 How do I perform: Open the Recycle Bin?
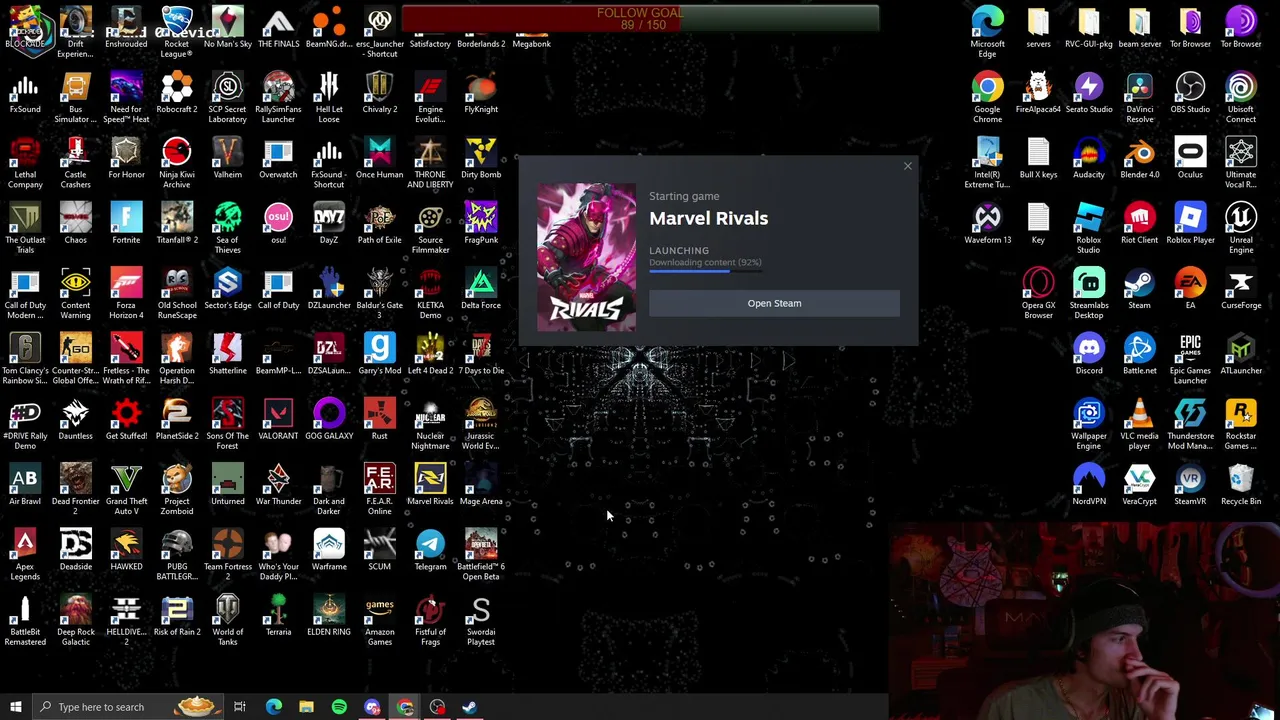(x=1241, y=485)
